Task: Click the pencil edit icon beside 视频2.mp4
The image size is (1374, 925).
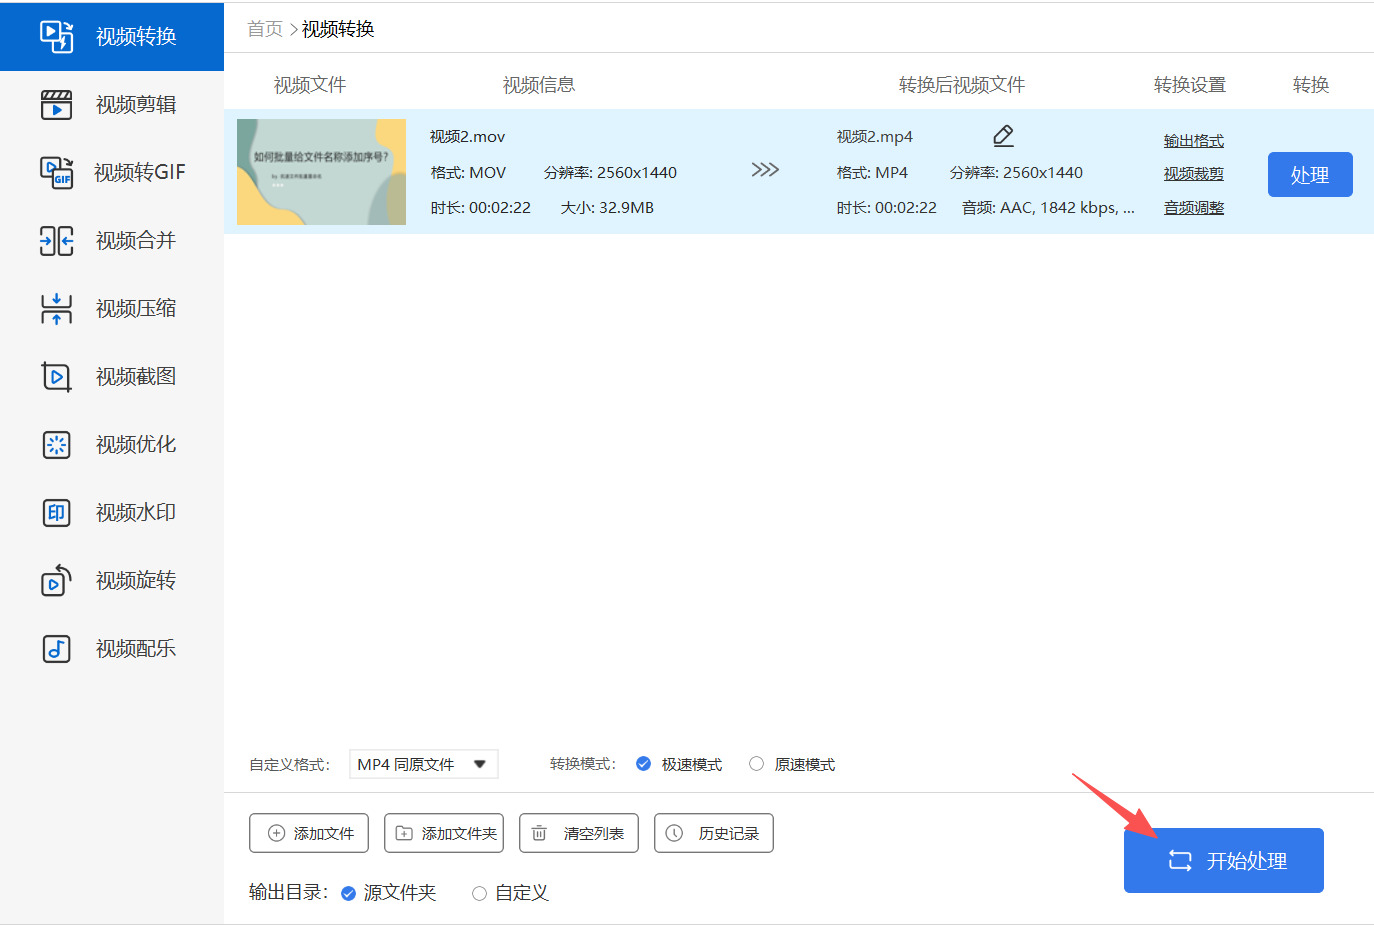Action: pos(1003,136)
